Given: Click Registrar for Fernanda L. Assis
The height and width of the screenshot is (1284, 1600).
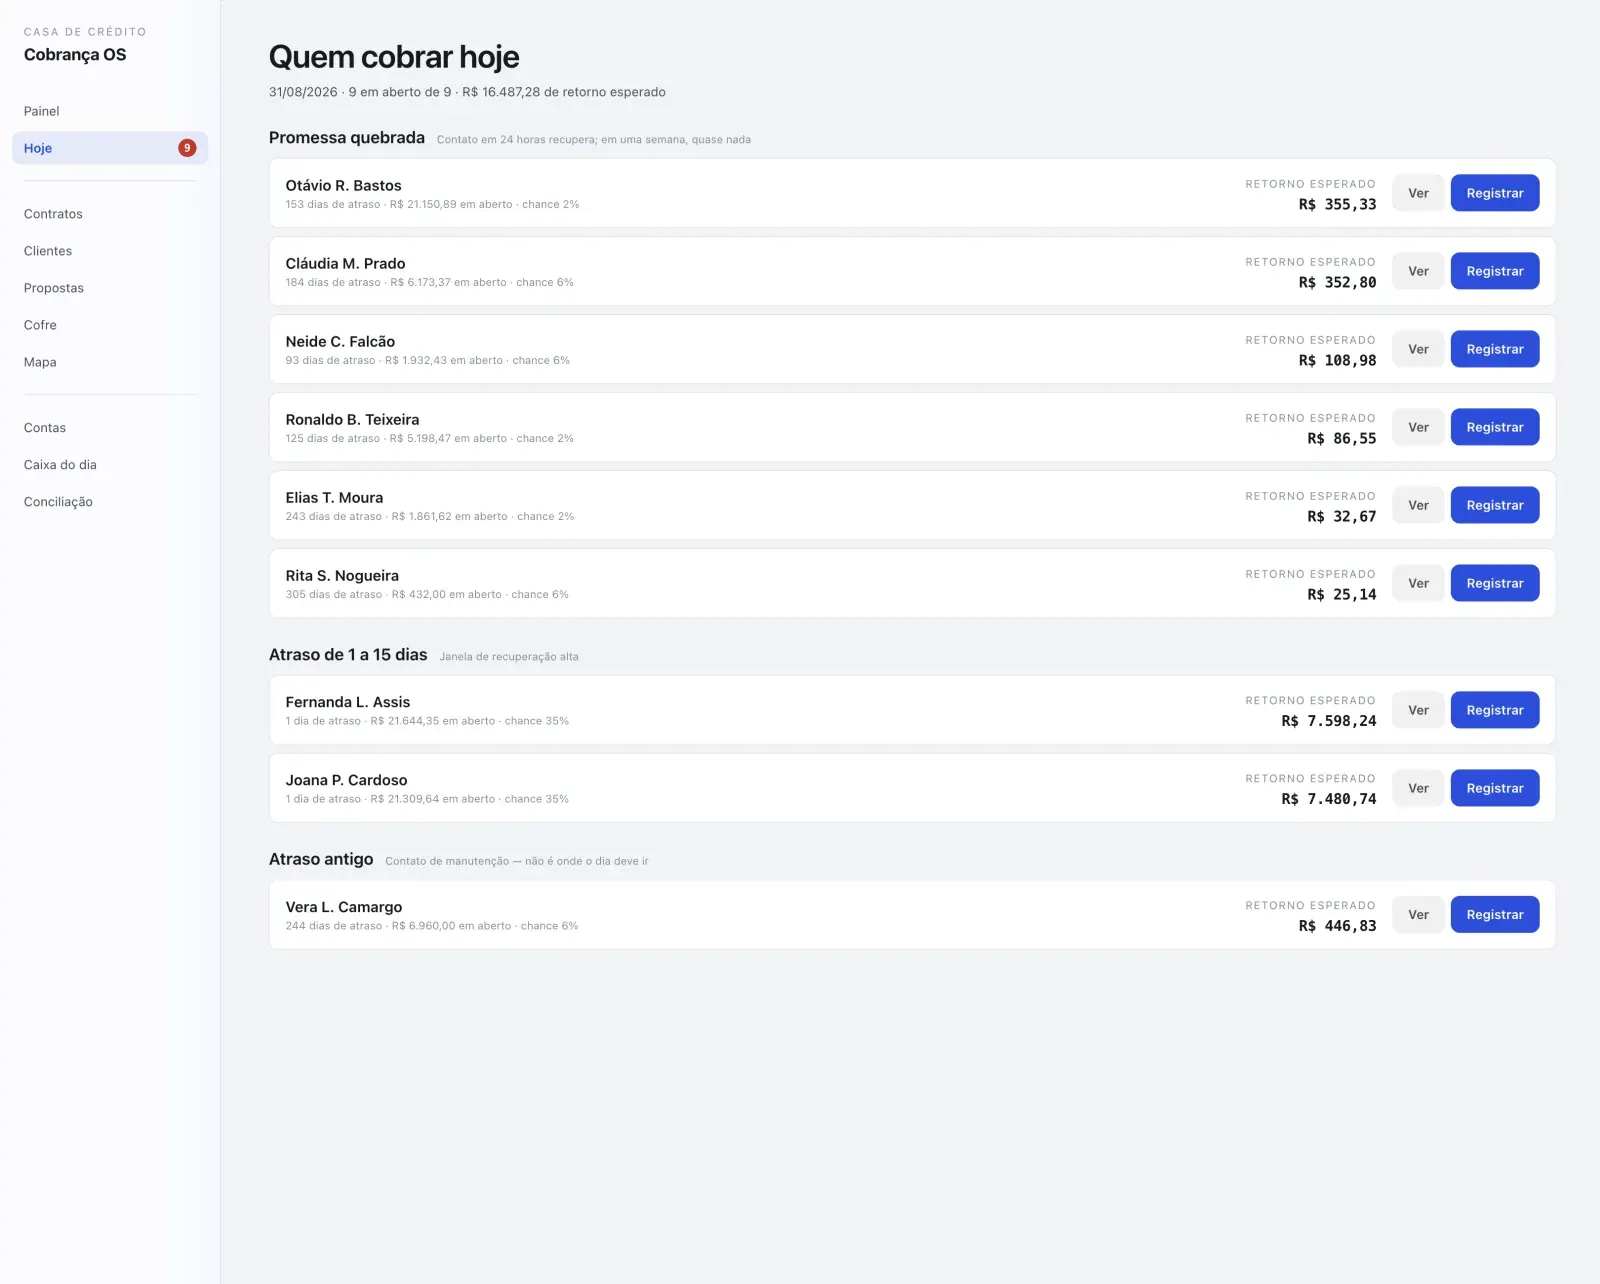Looking at the screenshot, I should (1495, 710).
